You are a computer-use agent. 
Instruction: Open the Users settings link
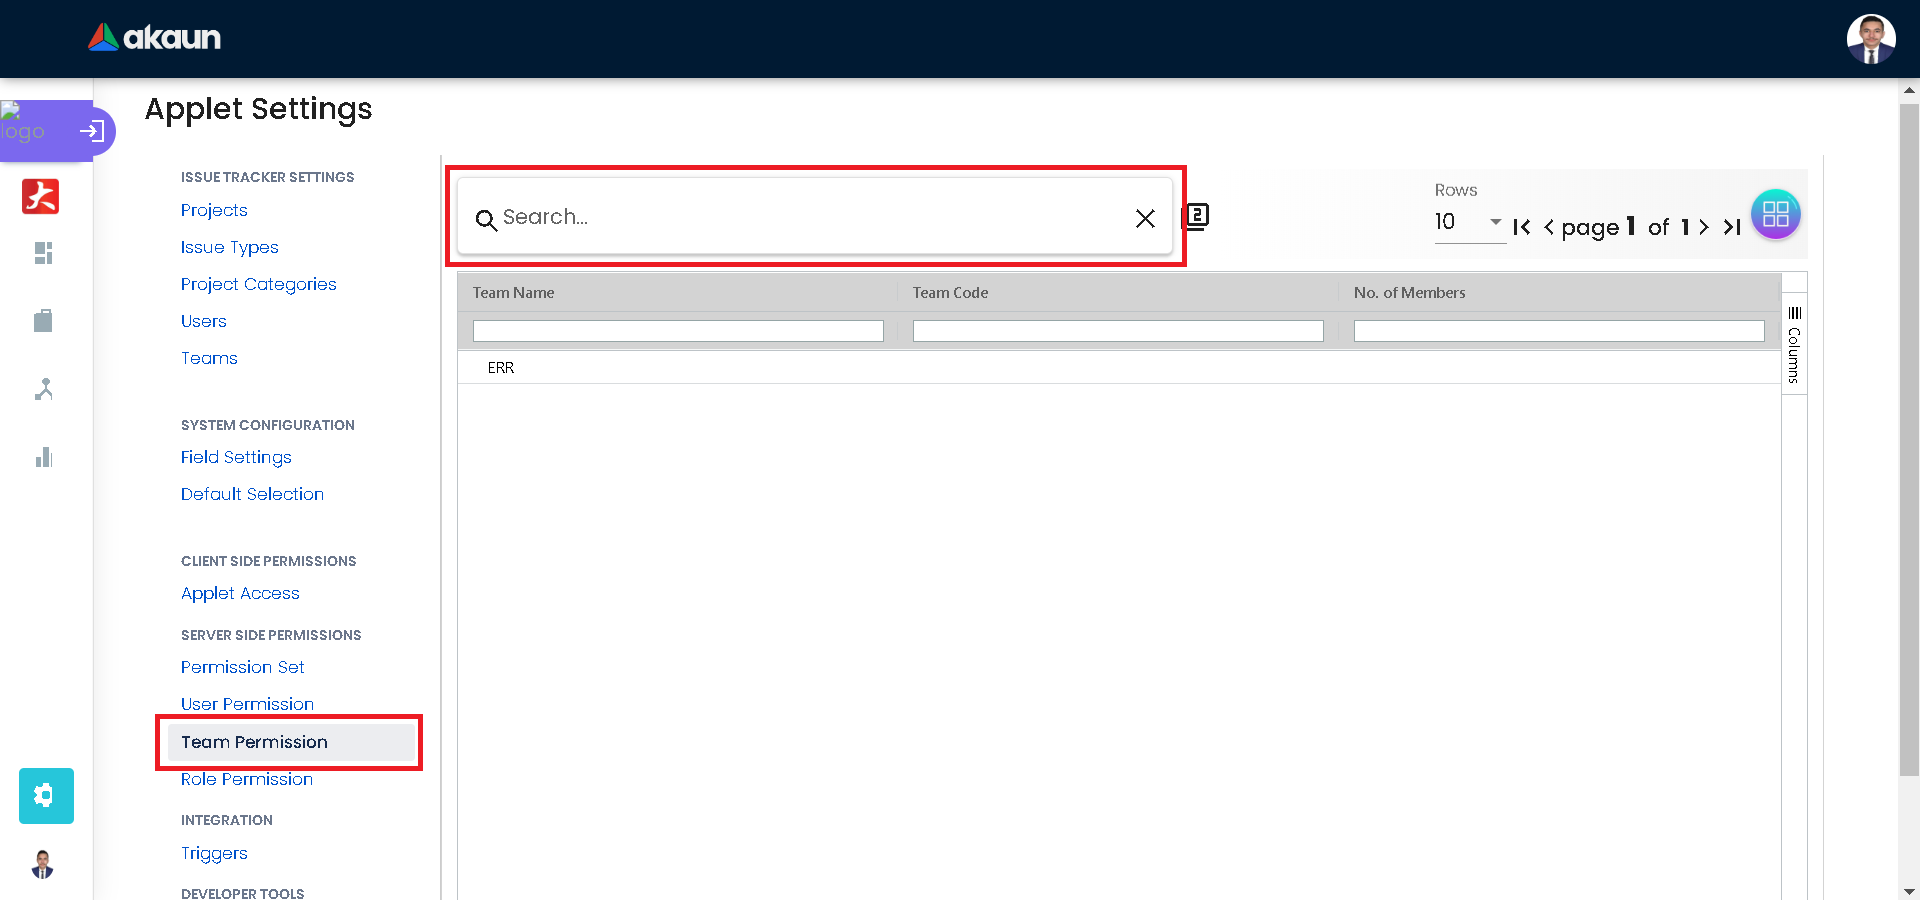pyautogui.click(x=204, y=321)
